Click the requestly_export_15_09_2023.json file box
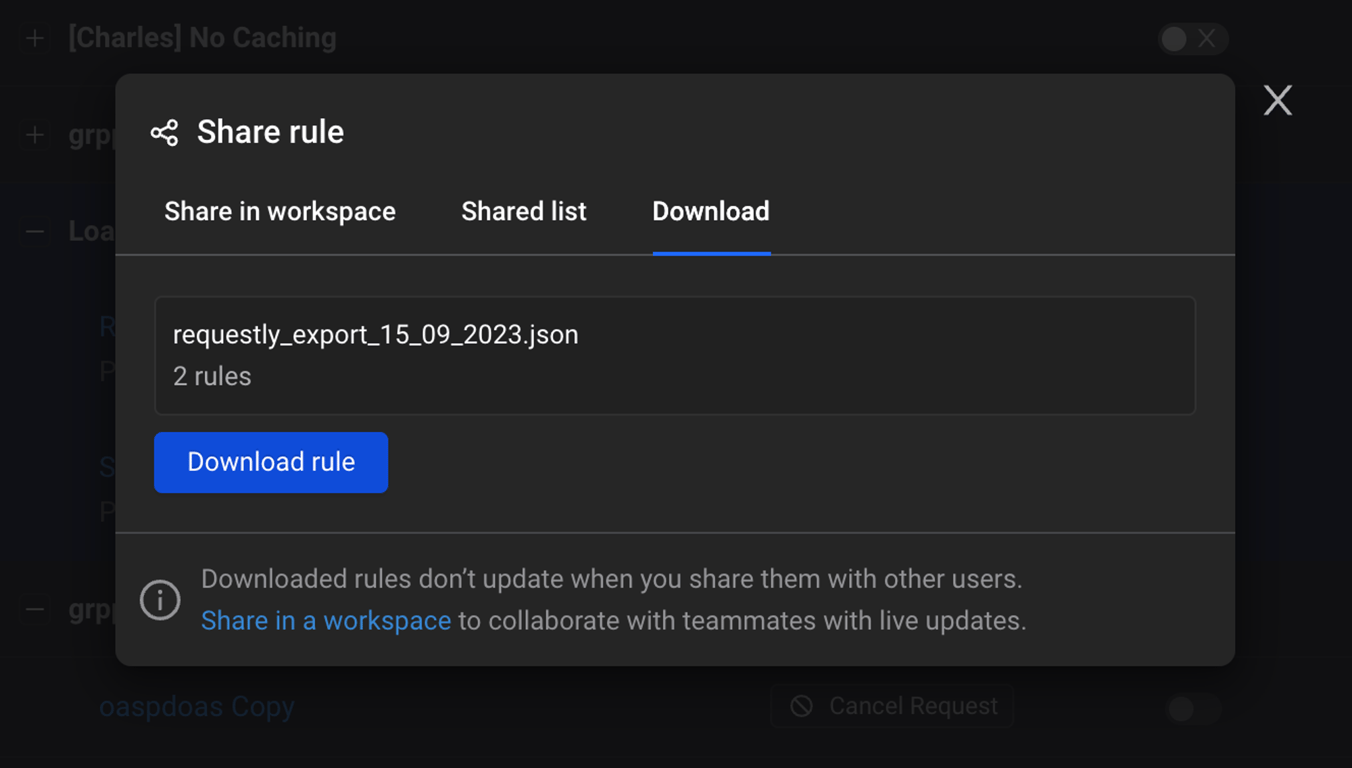Screen dimensions: 1352x768 674,355
